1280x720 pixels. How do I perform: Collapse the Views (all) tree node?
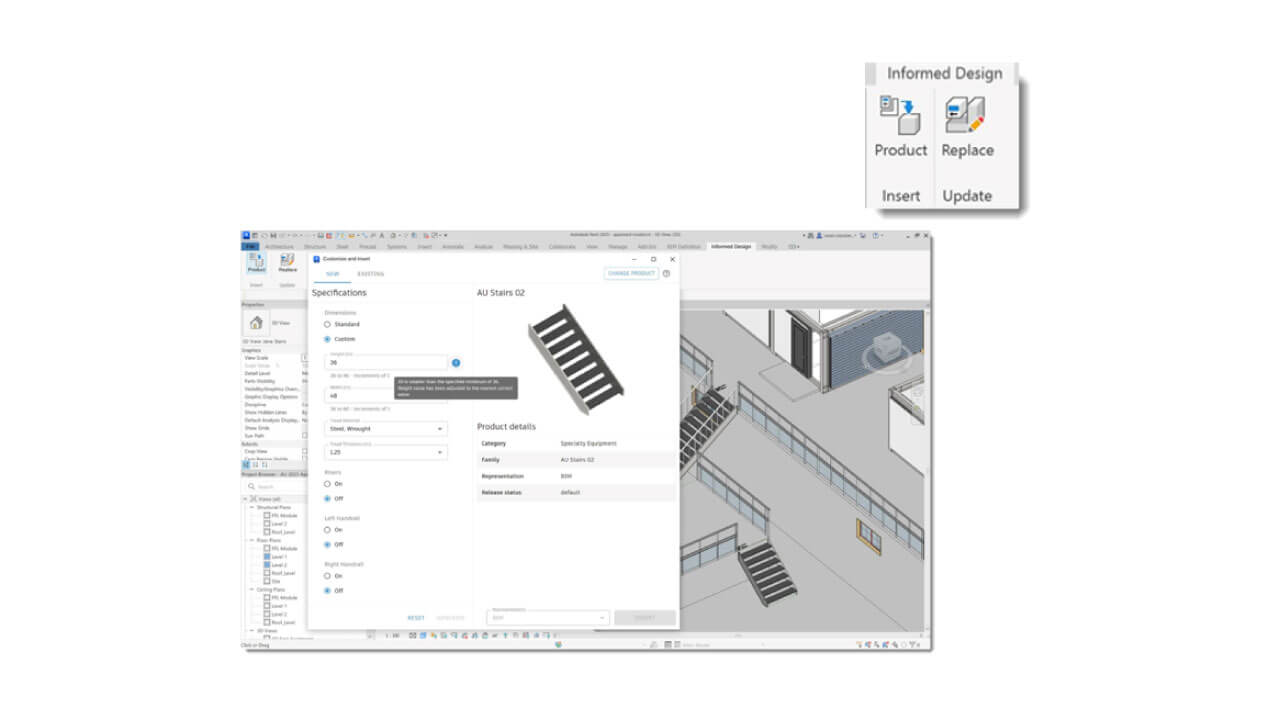click(x=245, y=499)
